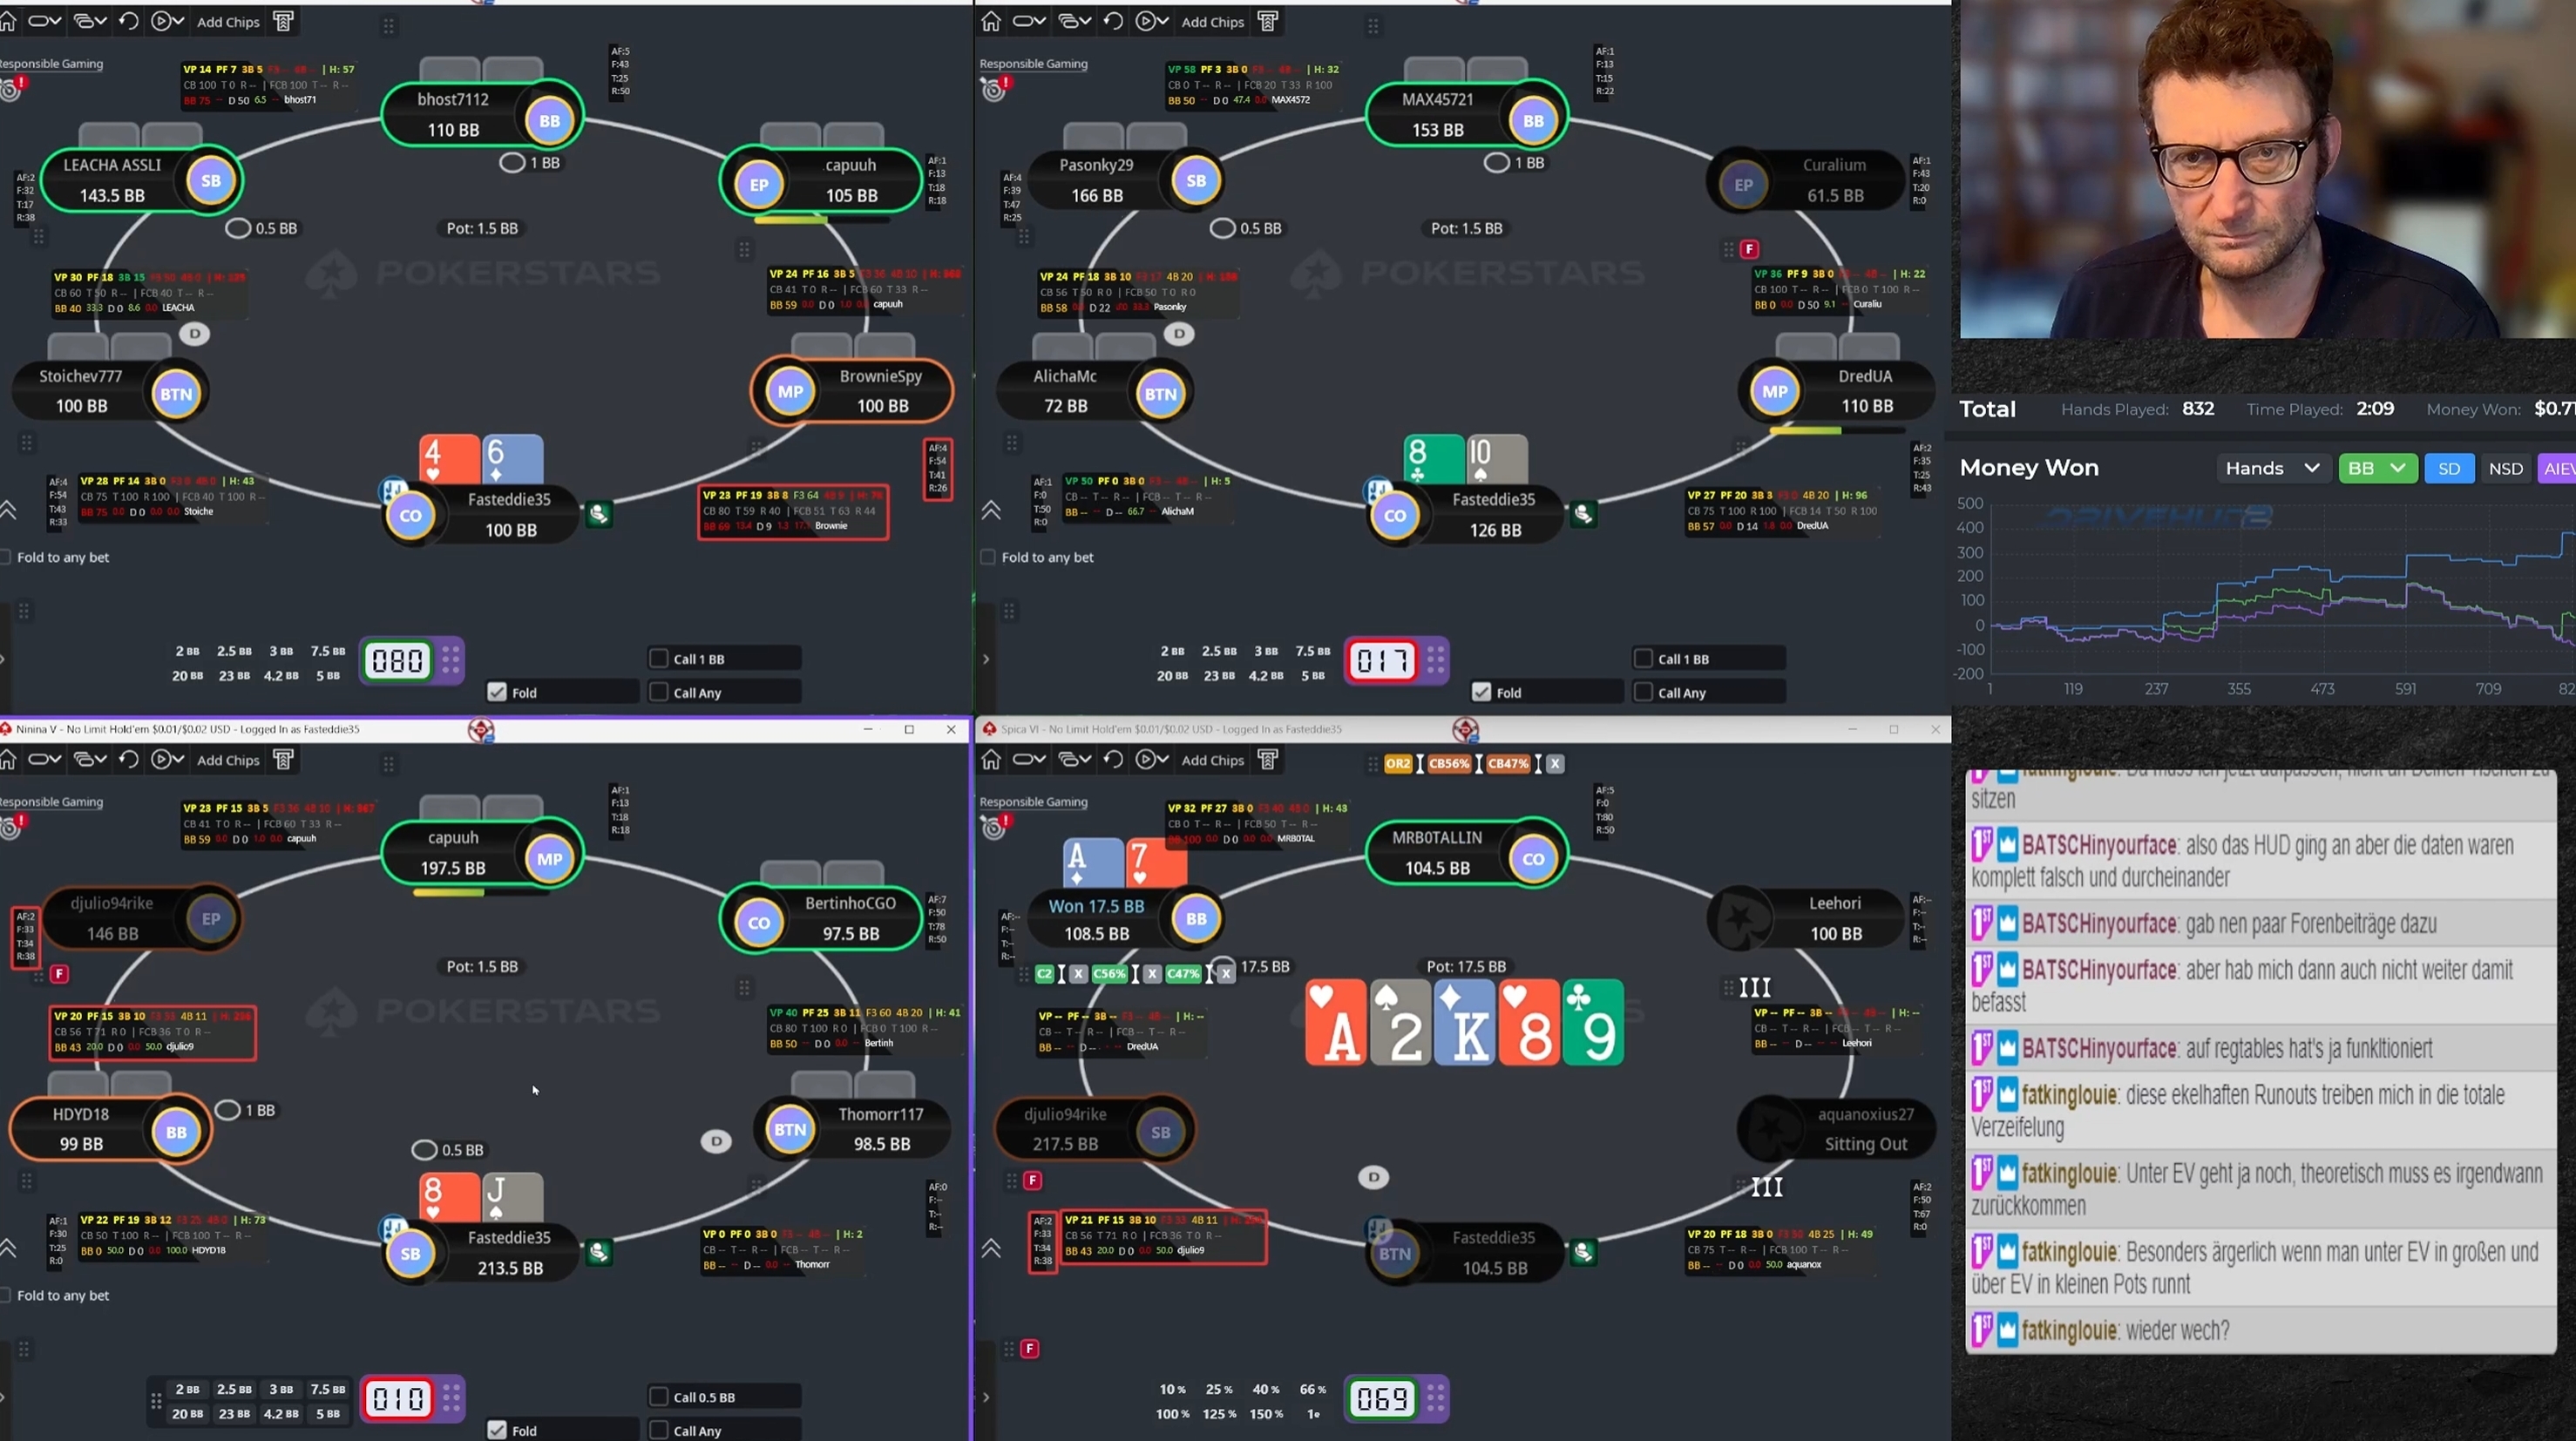Select the SD graph tab
Image resolution: width=2576 pixels, height=1441 pixels.
coord(2448,468)
